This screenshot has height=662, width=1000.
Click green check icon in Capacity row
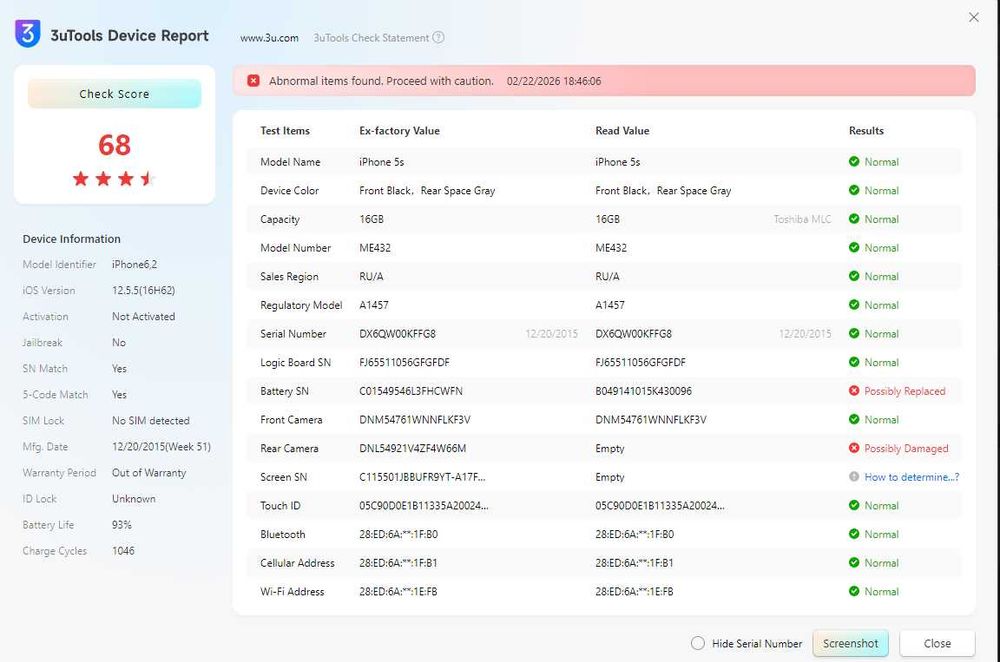pos(854,219)
